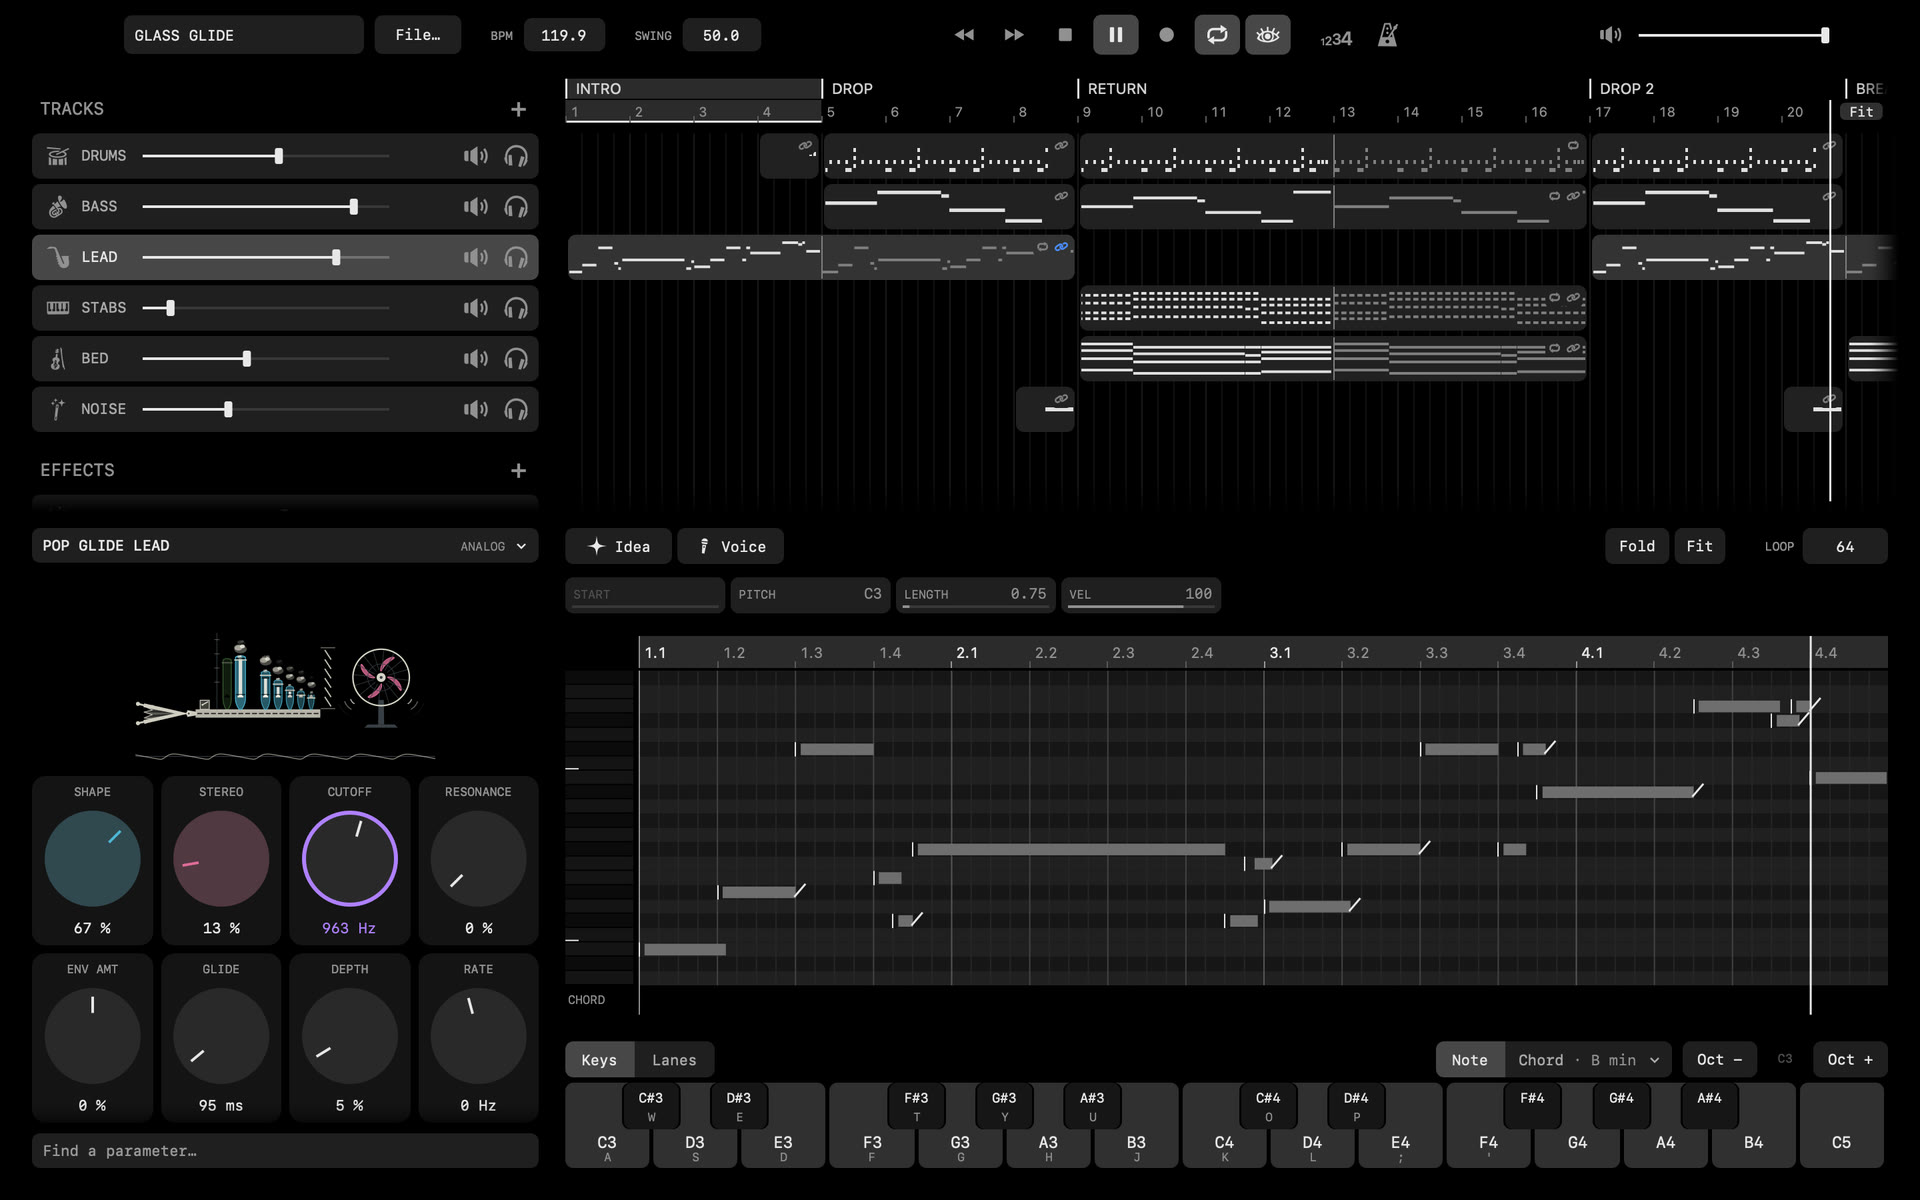Mute the DRUMS track speaker icon
This screenshot has height=1200, width=1920.
476,156
